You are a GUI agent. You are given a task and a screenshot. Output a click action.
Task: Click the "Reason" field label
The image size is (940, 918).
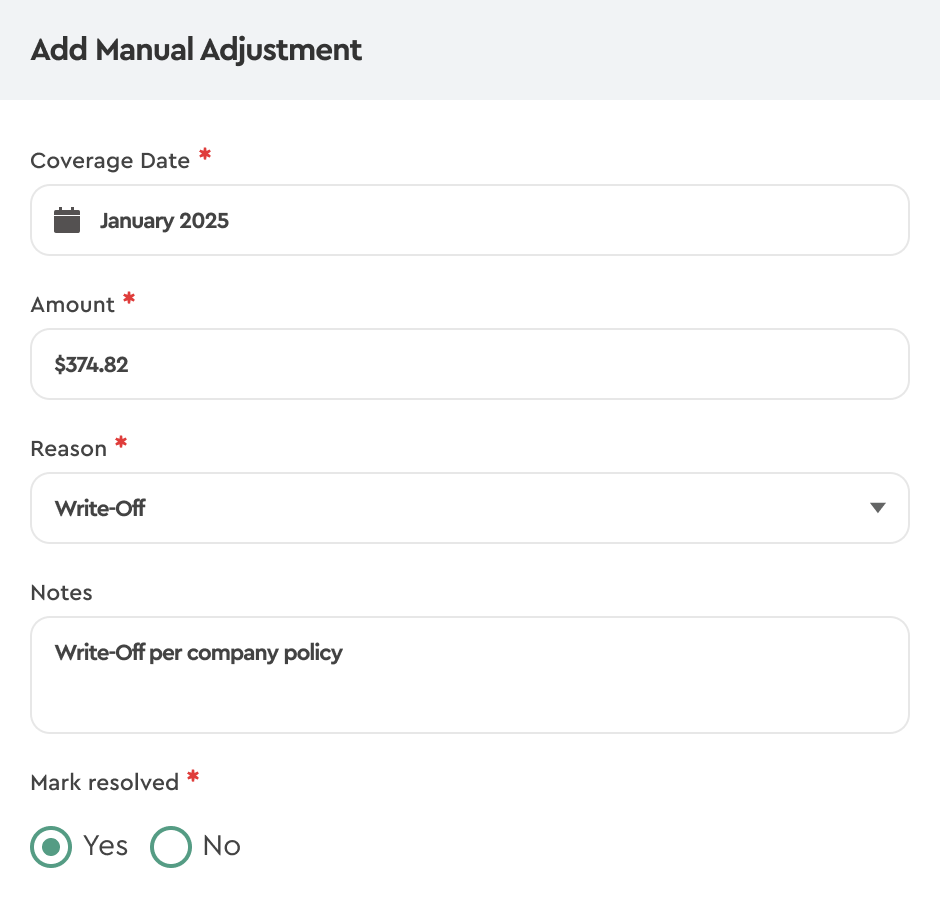(x=69, y=449)
